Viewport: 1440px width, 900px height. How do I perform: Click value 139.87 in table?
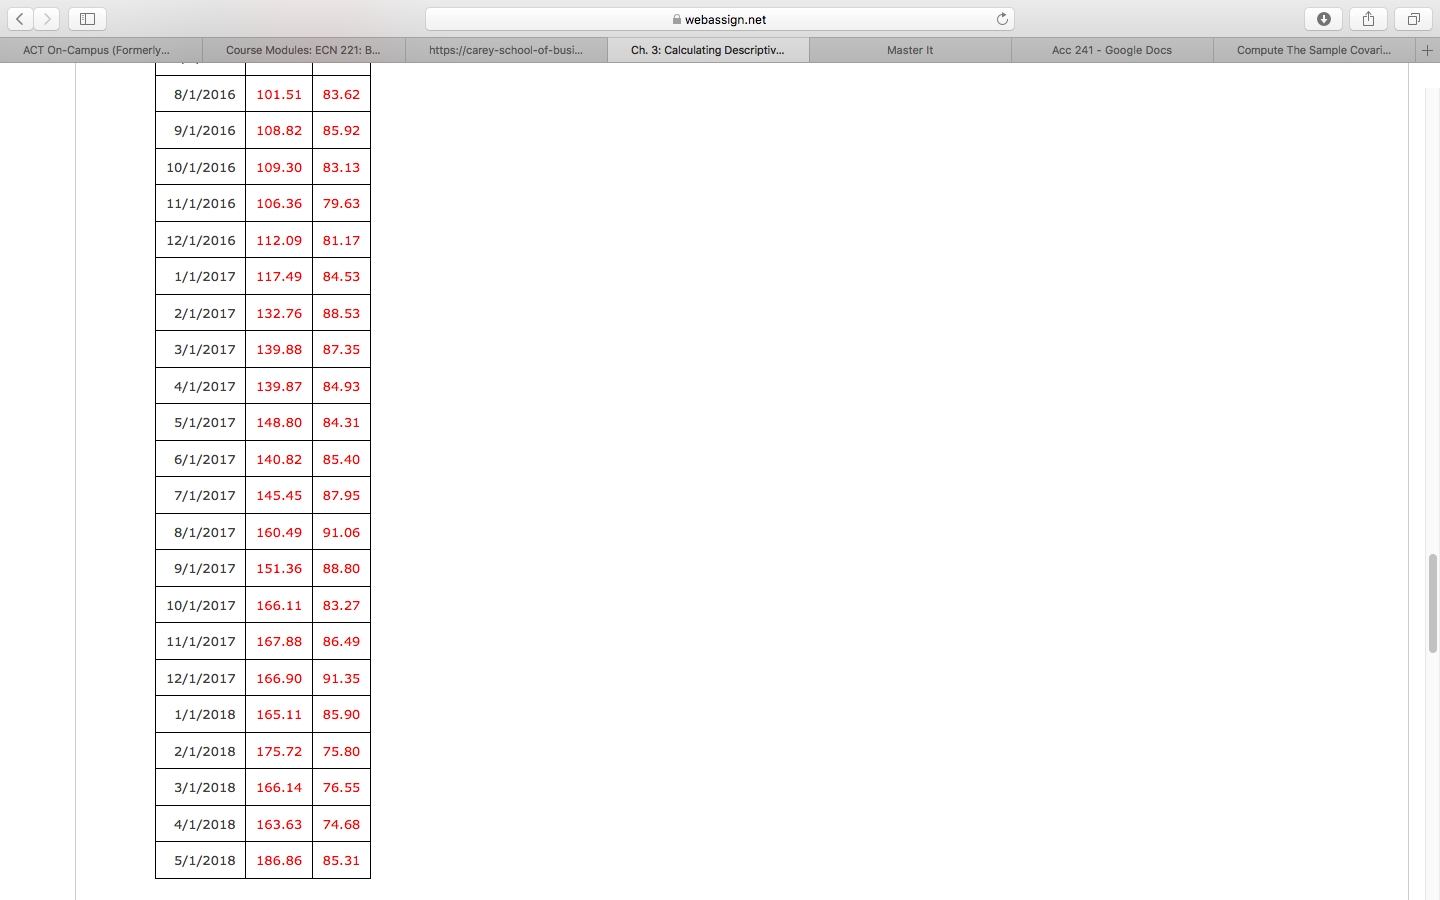coord(279,386)
